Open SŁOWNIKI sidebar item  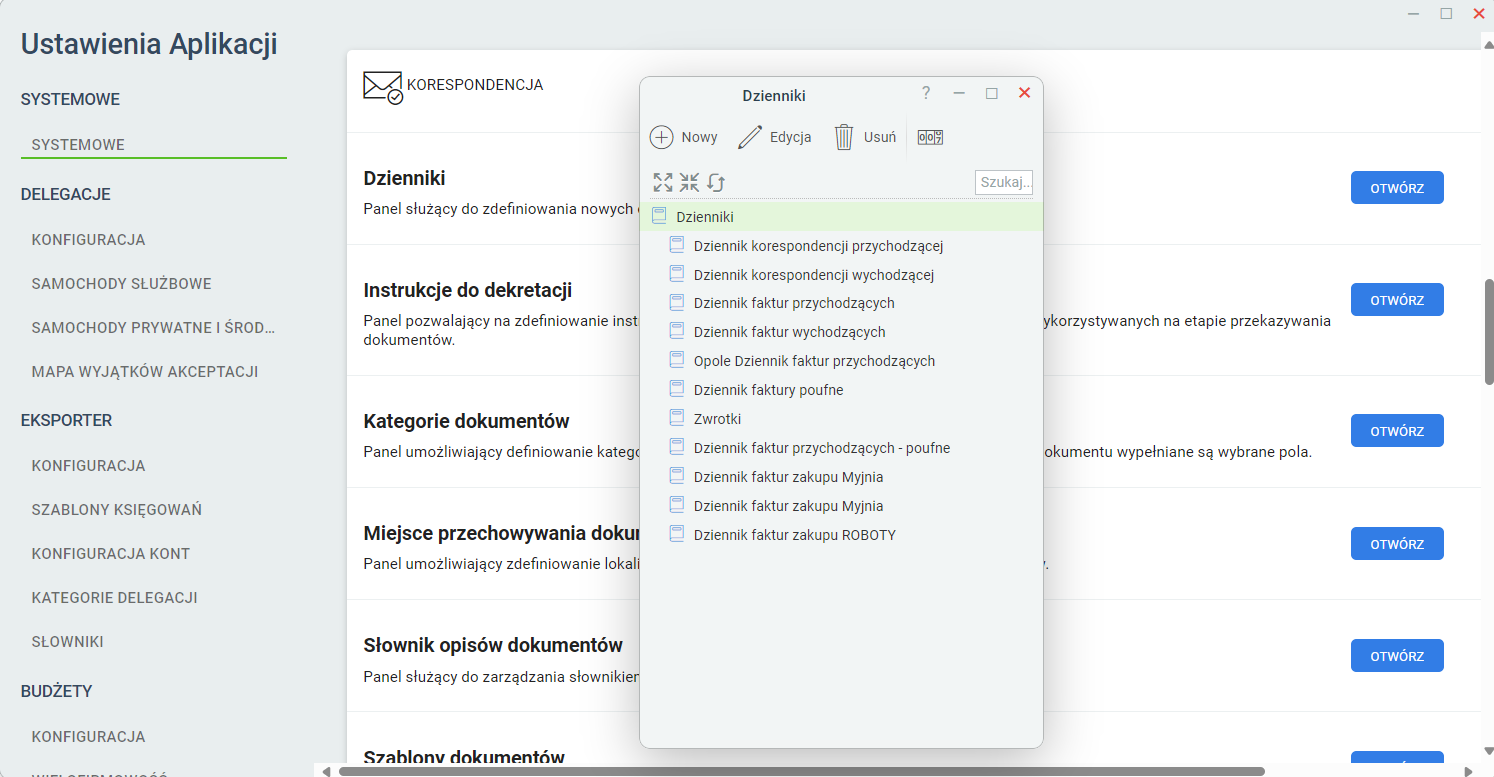[68, 642]
